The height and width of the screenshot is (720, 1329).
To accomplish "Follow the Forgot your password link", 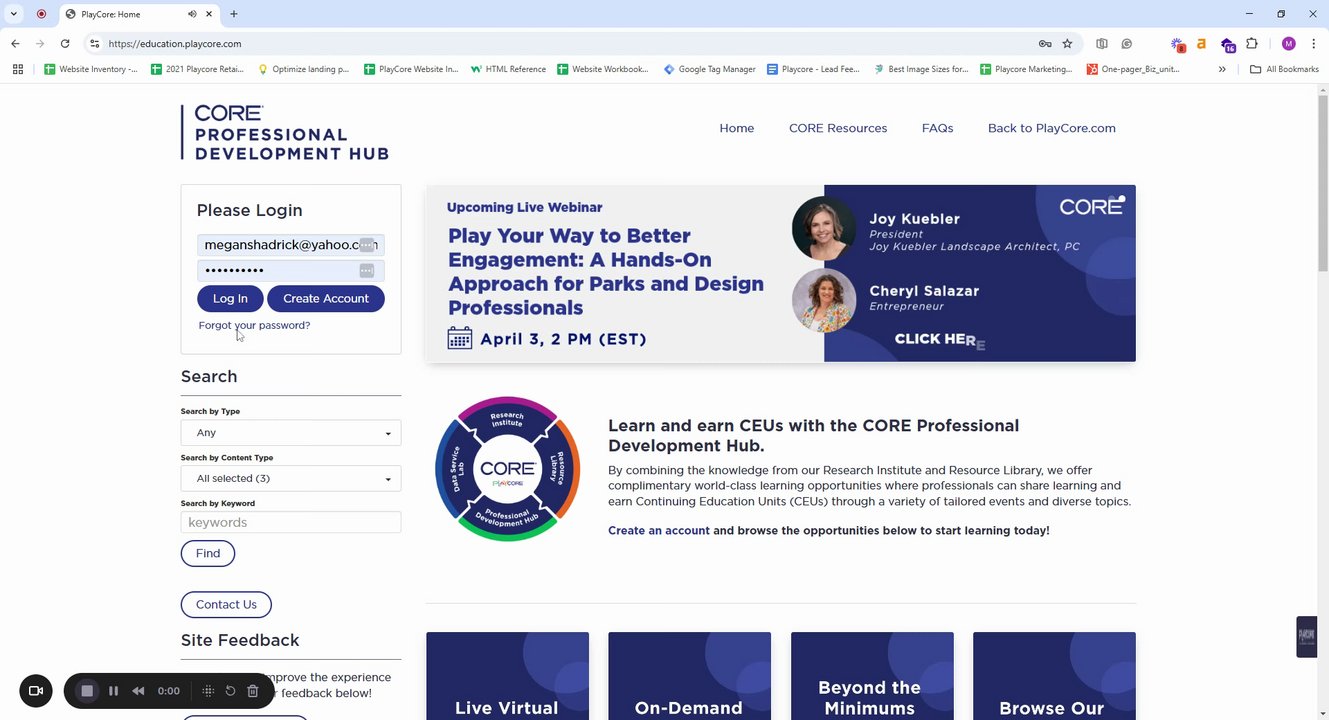I will coord(254,325).
